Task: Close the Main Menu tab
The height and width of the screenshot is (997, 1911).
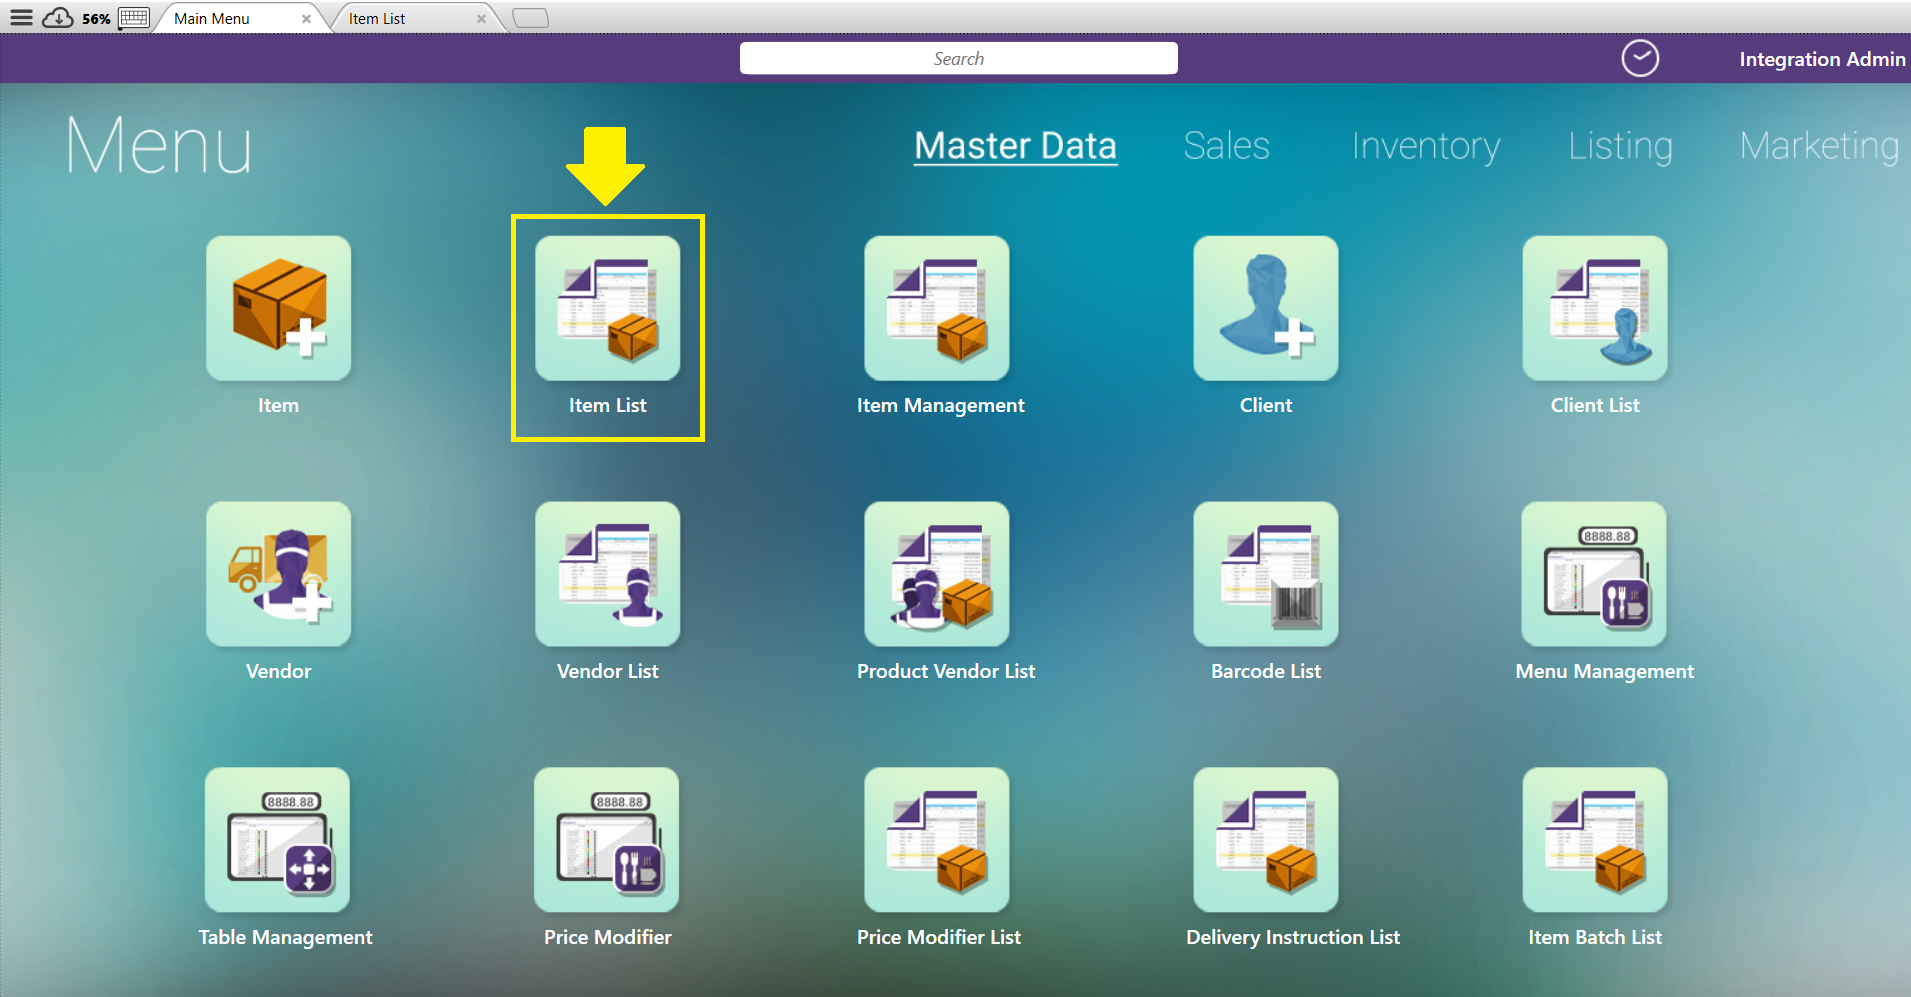Action: 306,19
